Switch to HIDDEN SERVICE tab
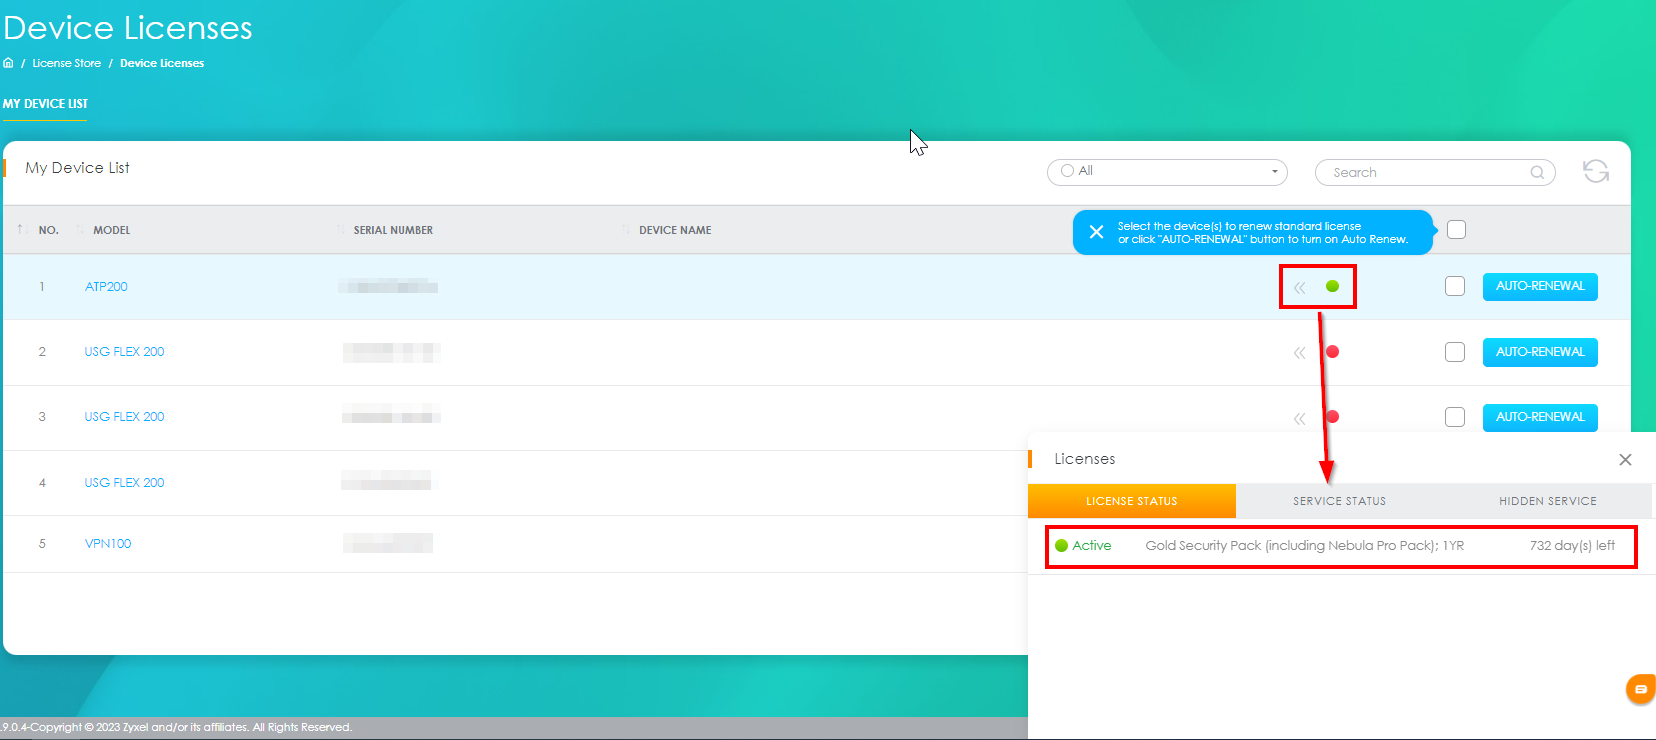The image size is (1656, 740). [1548, 501]
